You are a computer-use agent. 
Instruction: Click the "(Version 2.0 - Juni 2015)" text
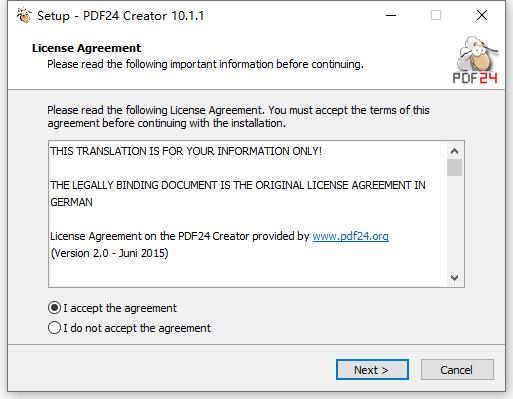(109, 253)
